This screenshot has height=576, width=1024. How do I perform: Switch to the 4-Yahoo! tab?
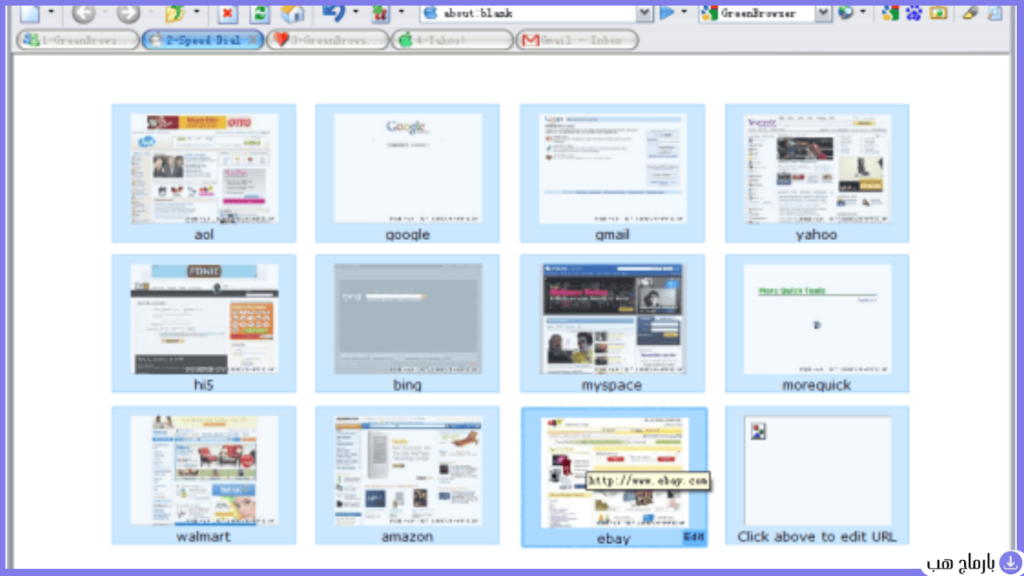(x=452, y=40)
